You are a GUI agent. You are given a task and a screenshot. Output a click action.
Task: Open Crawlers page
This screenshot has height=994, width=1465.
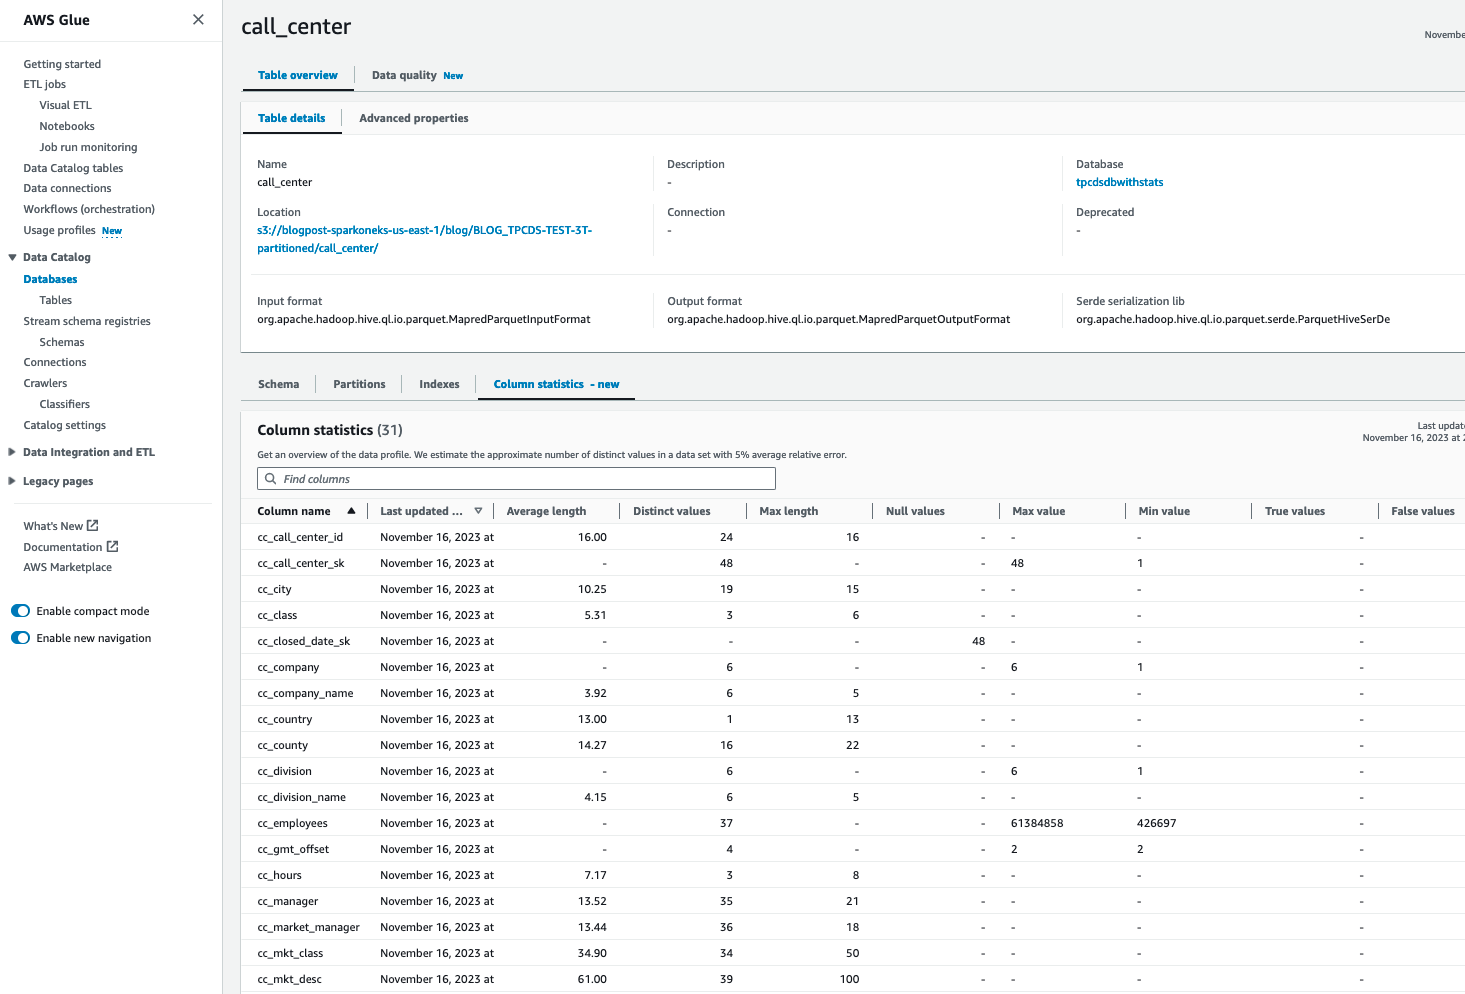pos(45,383)
